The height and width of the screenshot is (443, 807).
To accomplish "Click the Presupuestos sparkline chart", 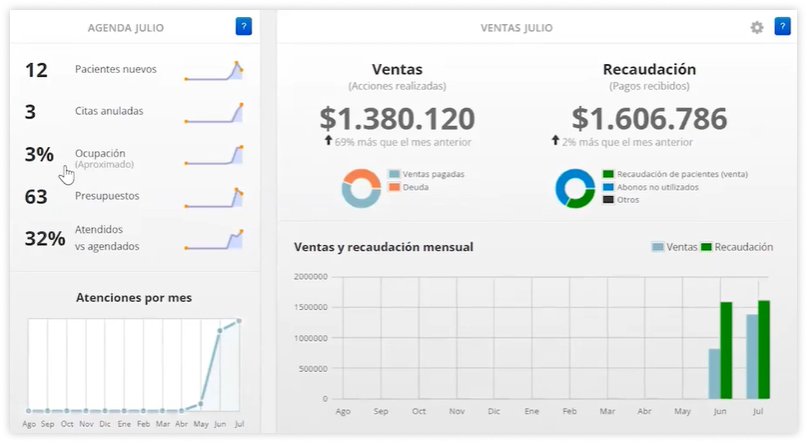I will click(213, 197).
